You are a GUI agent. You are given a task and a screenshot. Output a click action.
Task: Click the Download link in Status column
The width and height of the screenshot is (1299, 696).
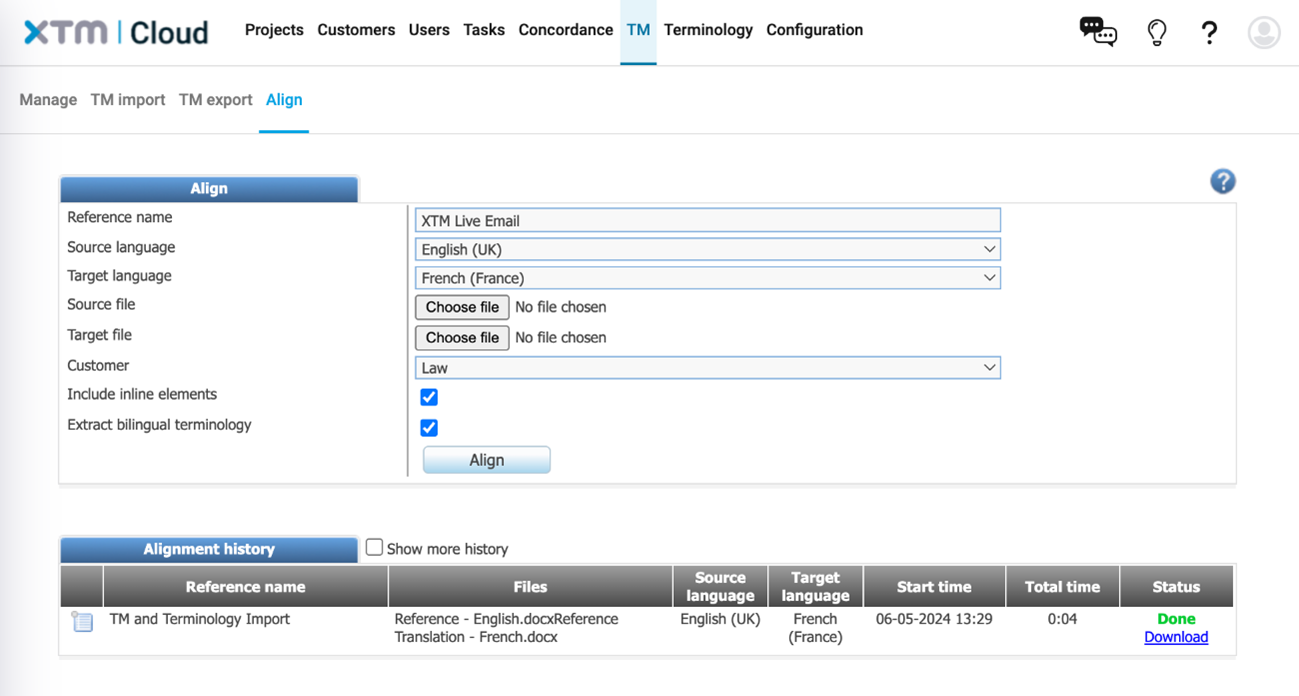pyautogui.click(x=1176, y=637)
